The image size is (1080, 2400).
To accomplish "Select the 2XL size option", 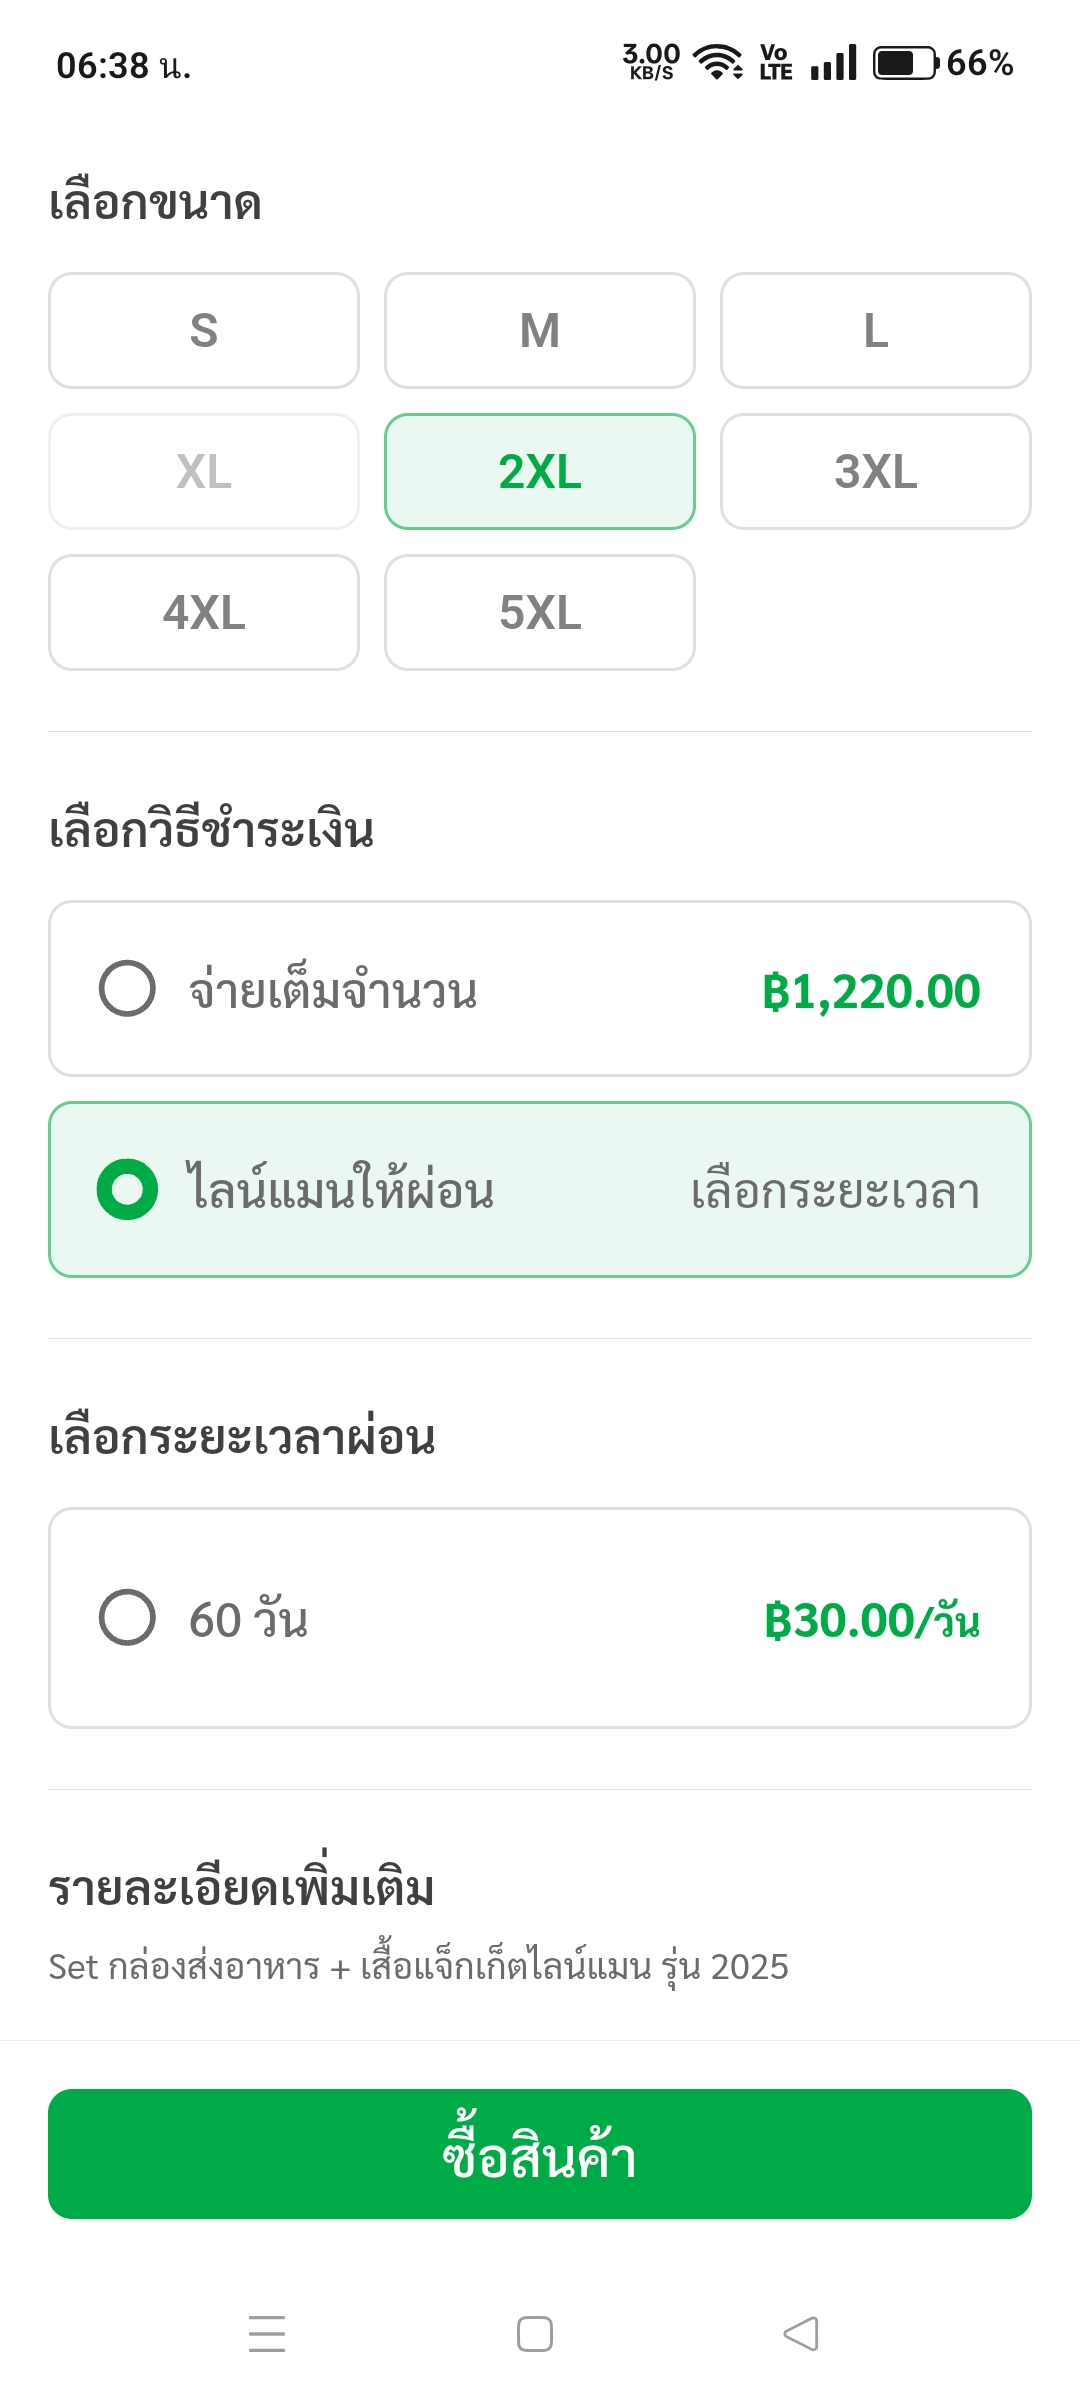I will pyautogui.click(x=540, y=472).
